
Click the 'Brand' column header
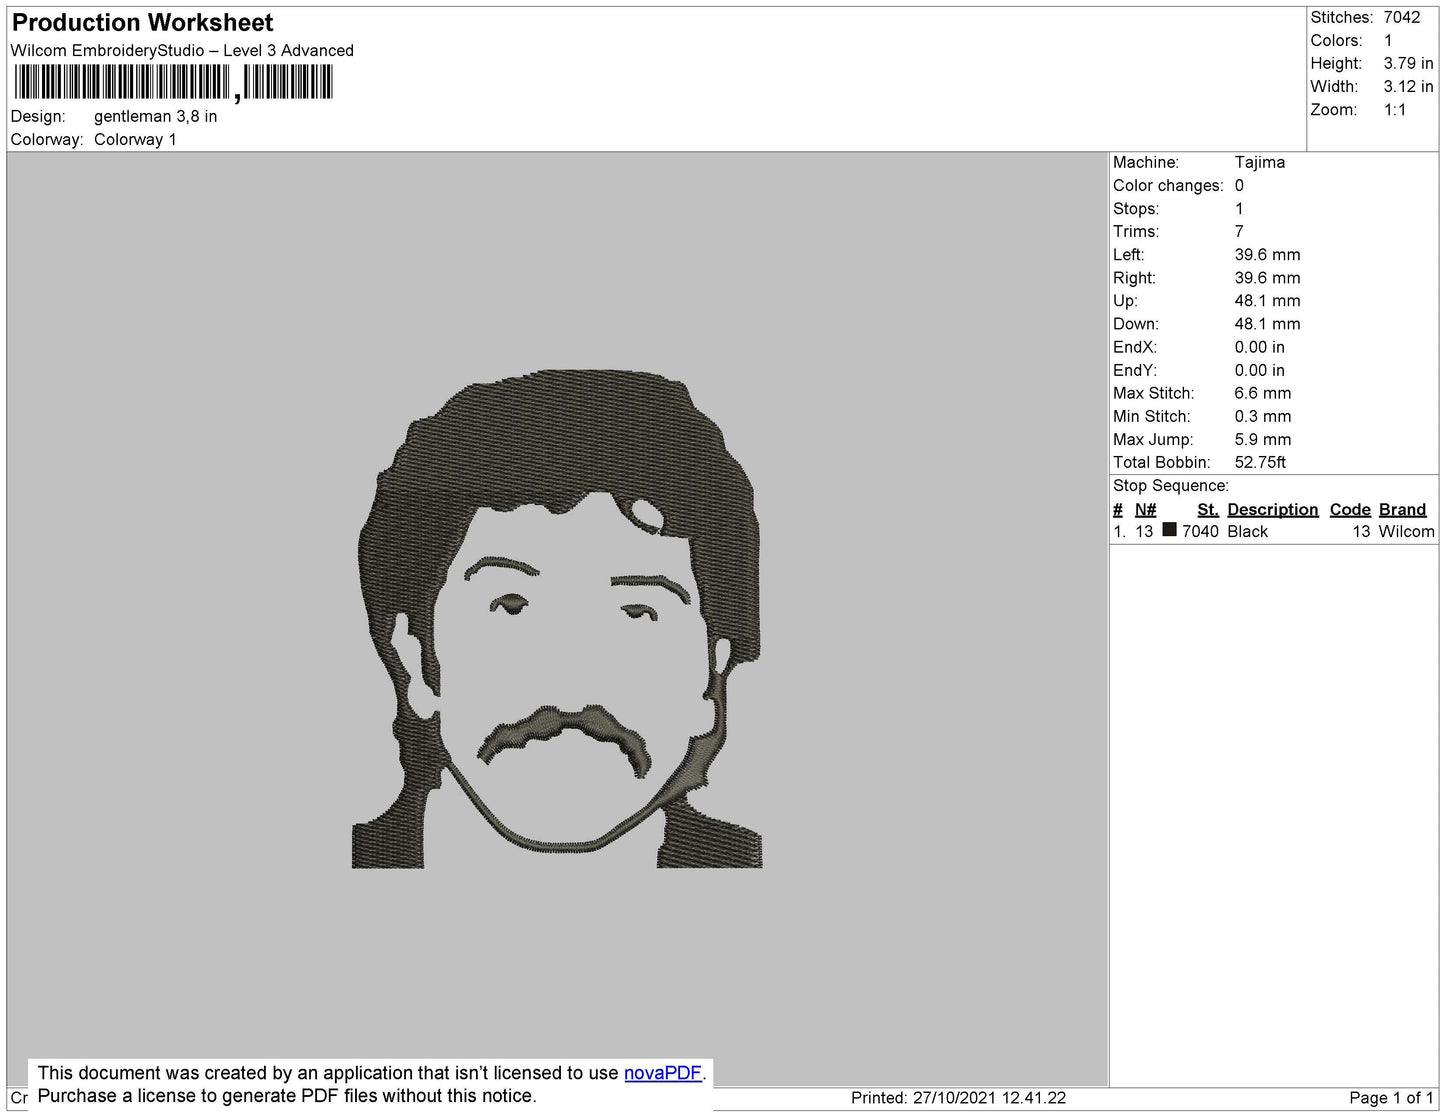1402,509
